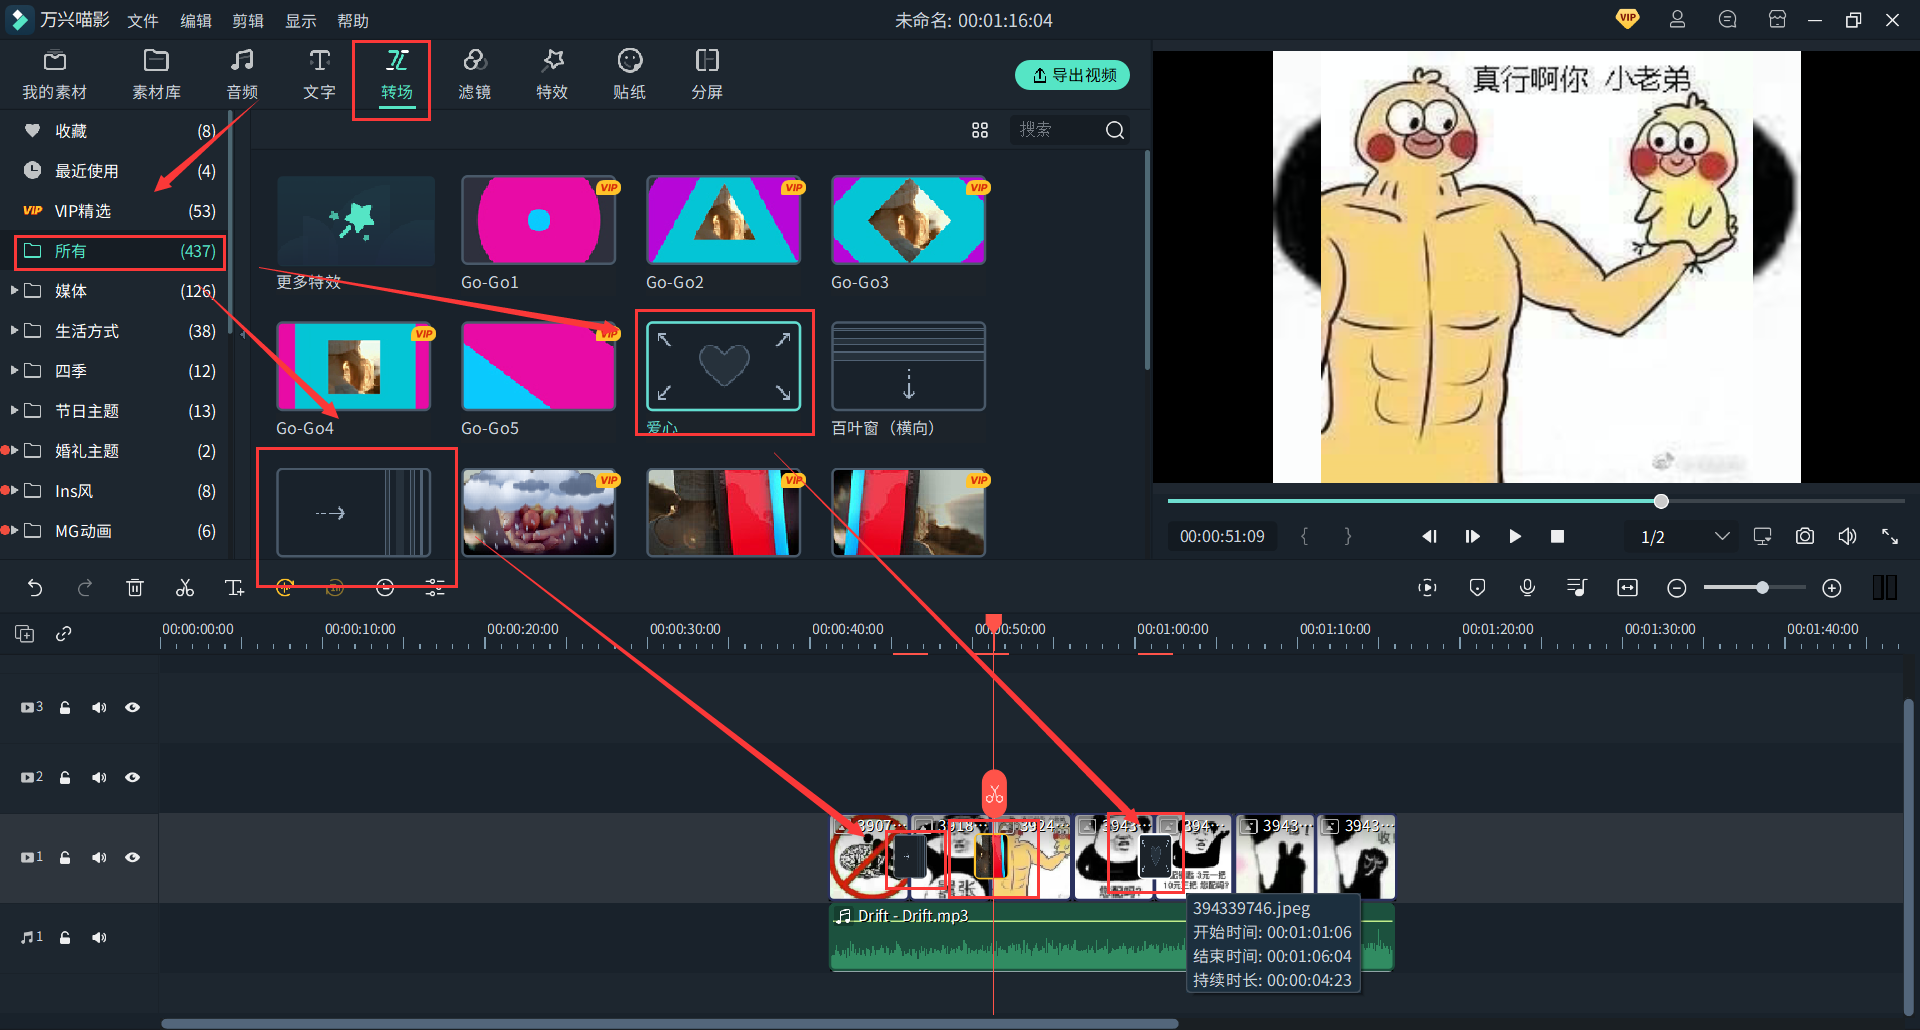Open the user account icon
The height and width of the screenshot is (1030, 1920).
pyautogui.click(x=1677, y=19)
